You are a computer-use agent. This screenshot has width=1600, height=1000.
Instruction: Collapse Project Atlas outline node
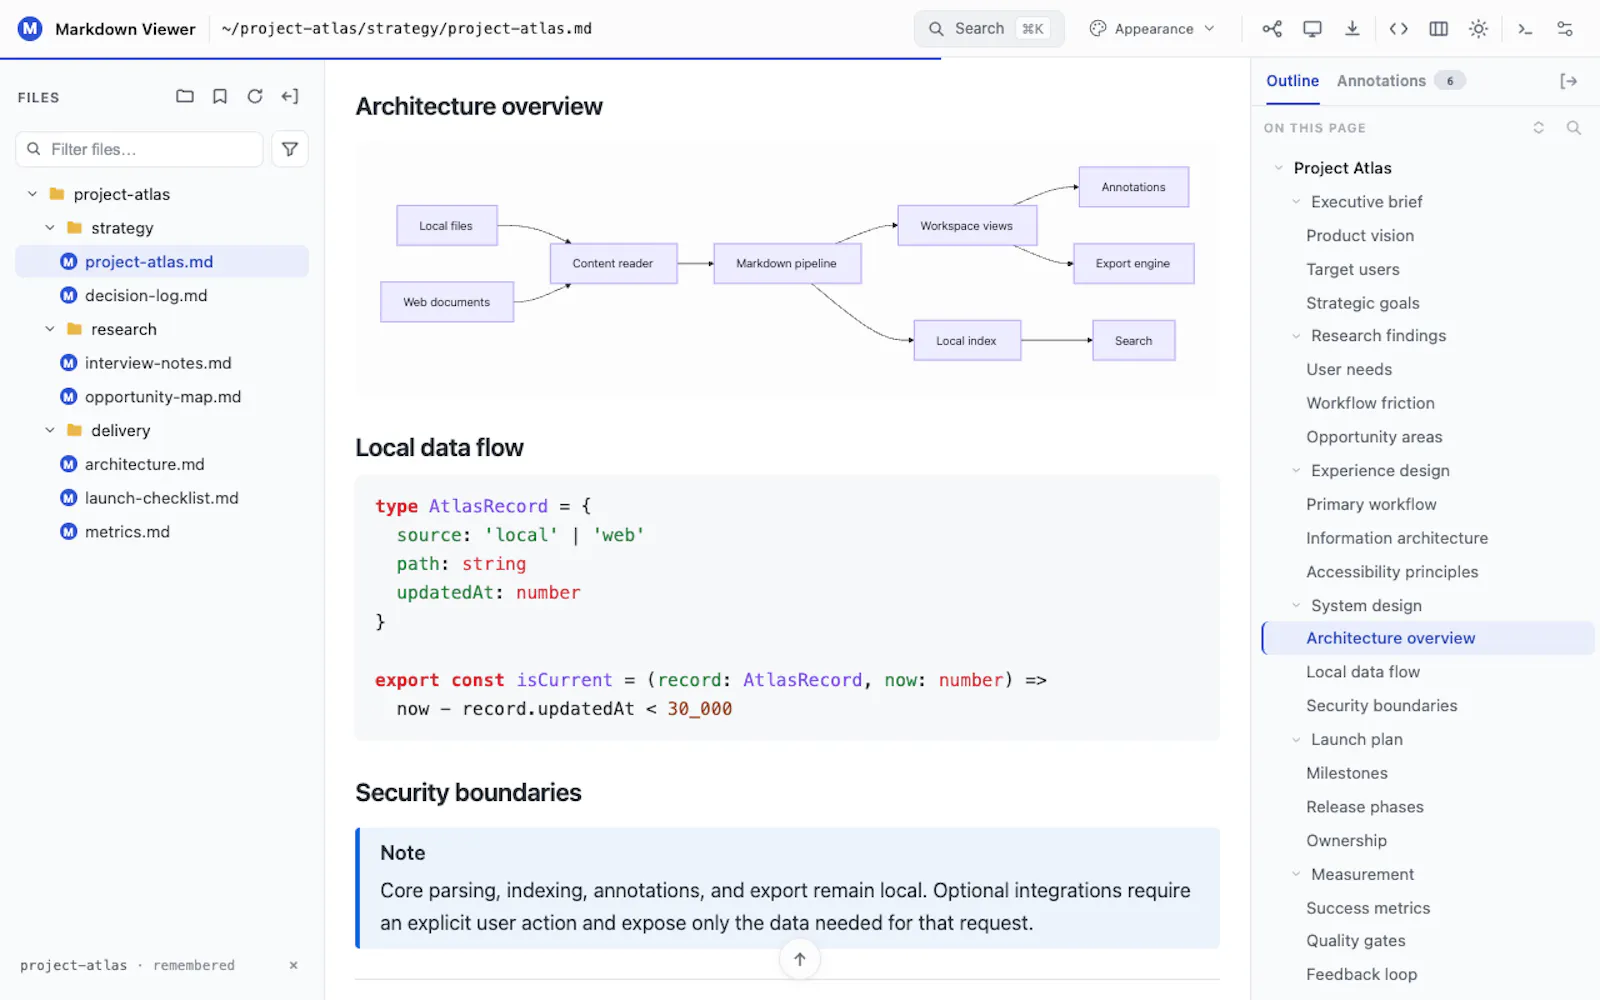click(1279, 168)
